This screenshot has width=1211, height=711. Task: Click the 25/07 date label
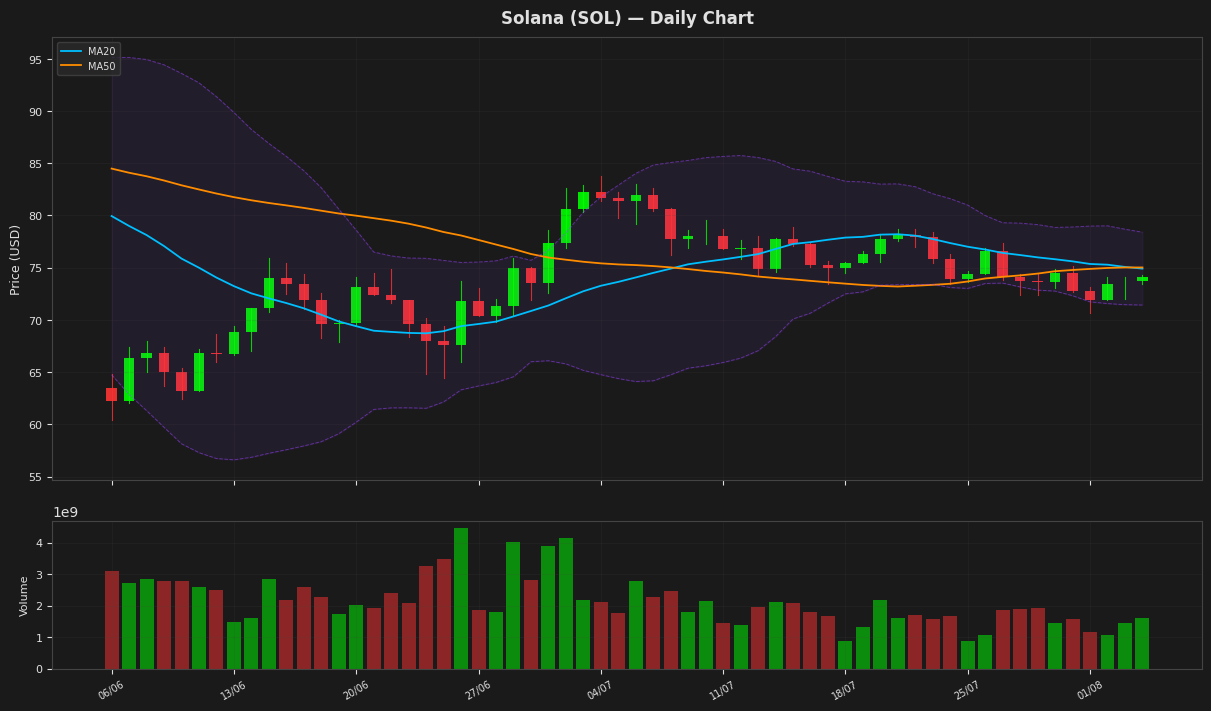click(x=967, y=690)
